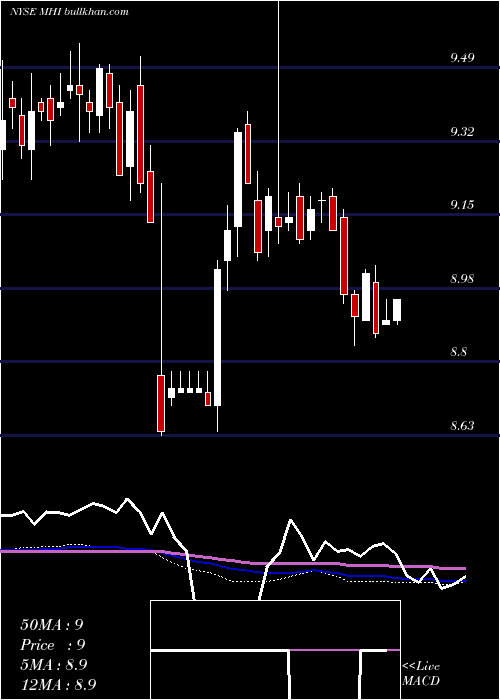Click the NYSE MHI bullkhan.com title text
Screen dimensions: 500x700
tap(69, 12)
